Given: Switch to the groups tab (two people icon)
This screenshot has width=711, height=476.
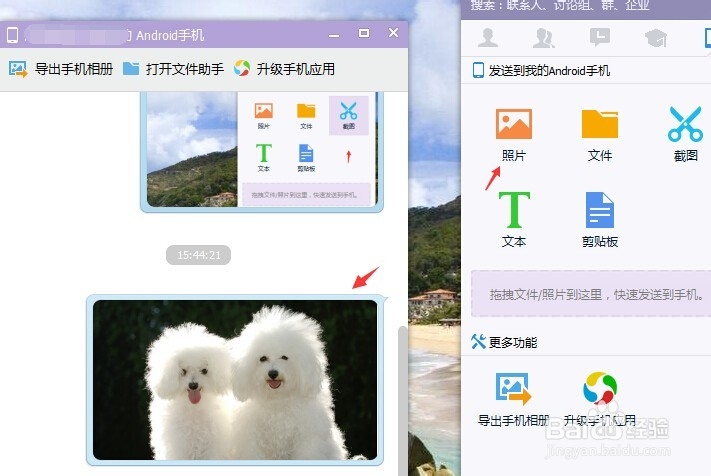Looking at the screenshot, I should [544, 38].
